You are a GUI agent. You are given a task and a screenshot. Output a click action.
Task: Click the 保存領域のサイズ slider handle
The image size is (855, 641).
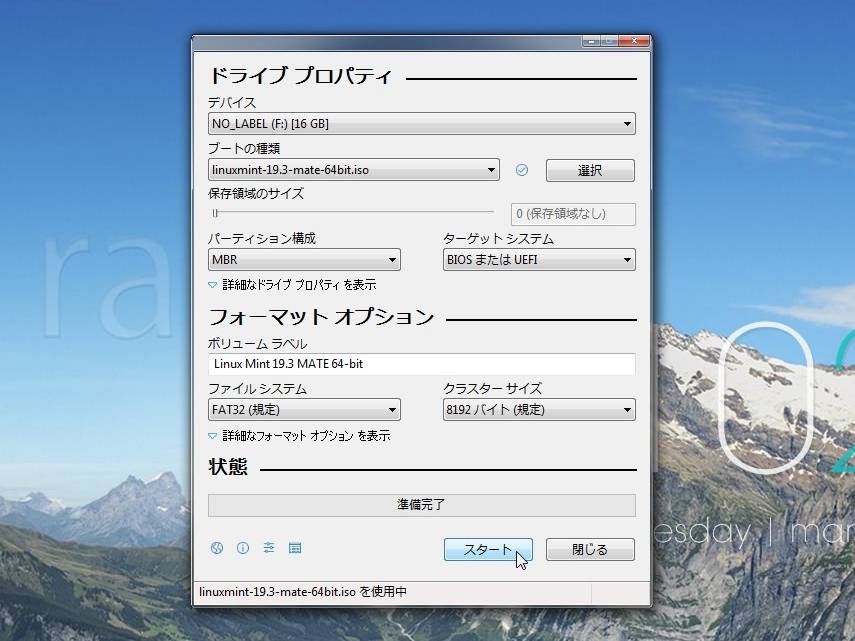[x=215, y=213]
